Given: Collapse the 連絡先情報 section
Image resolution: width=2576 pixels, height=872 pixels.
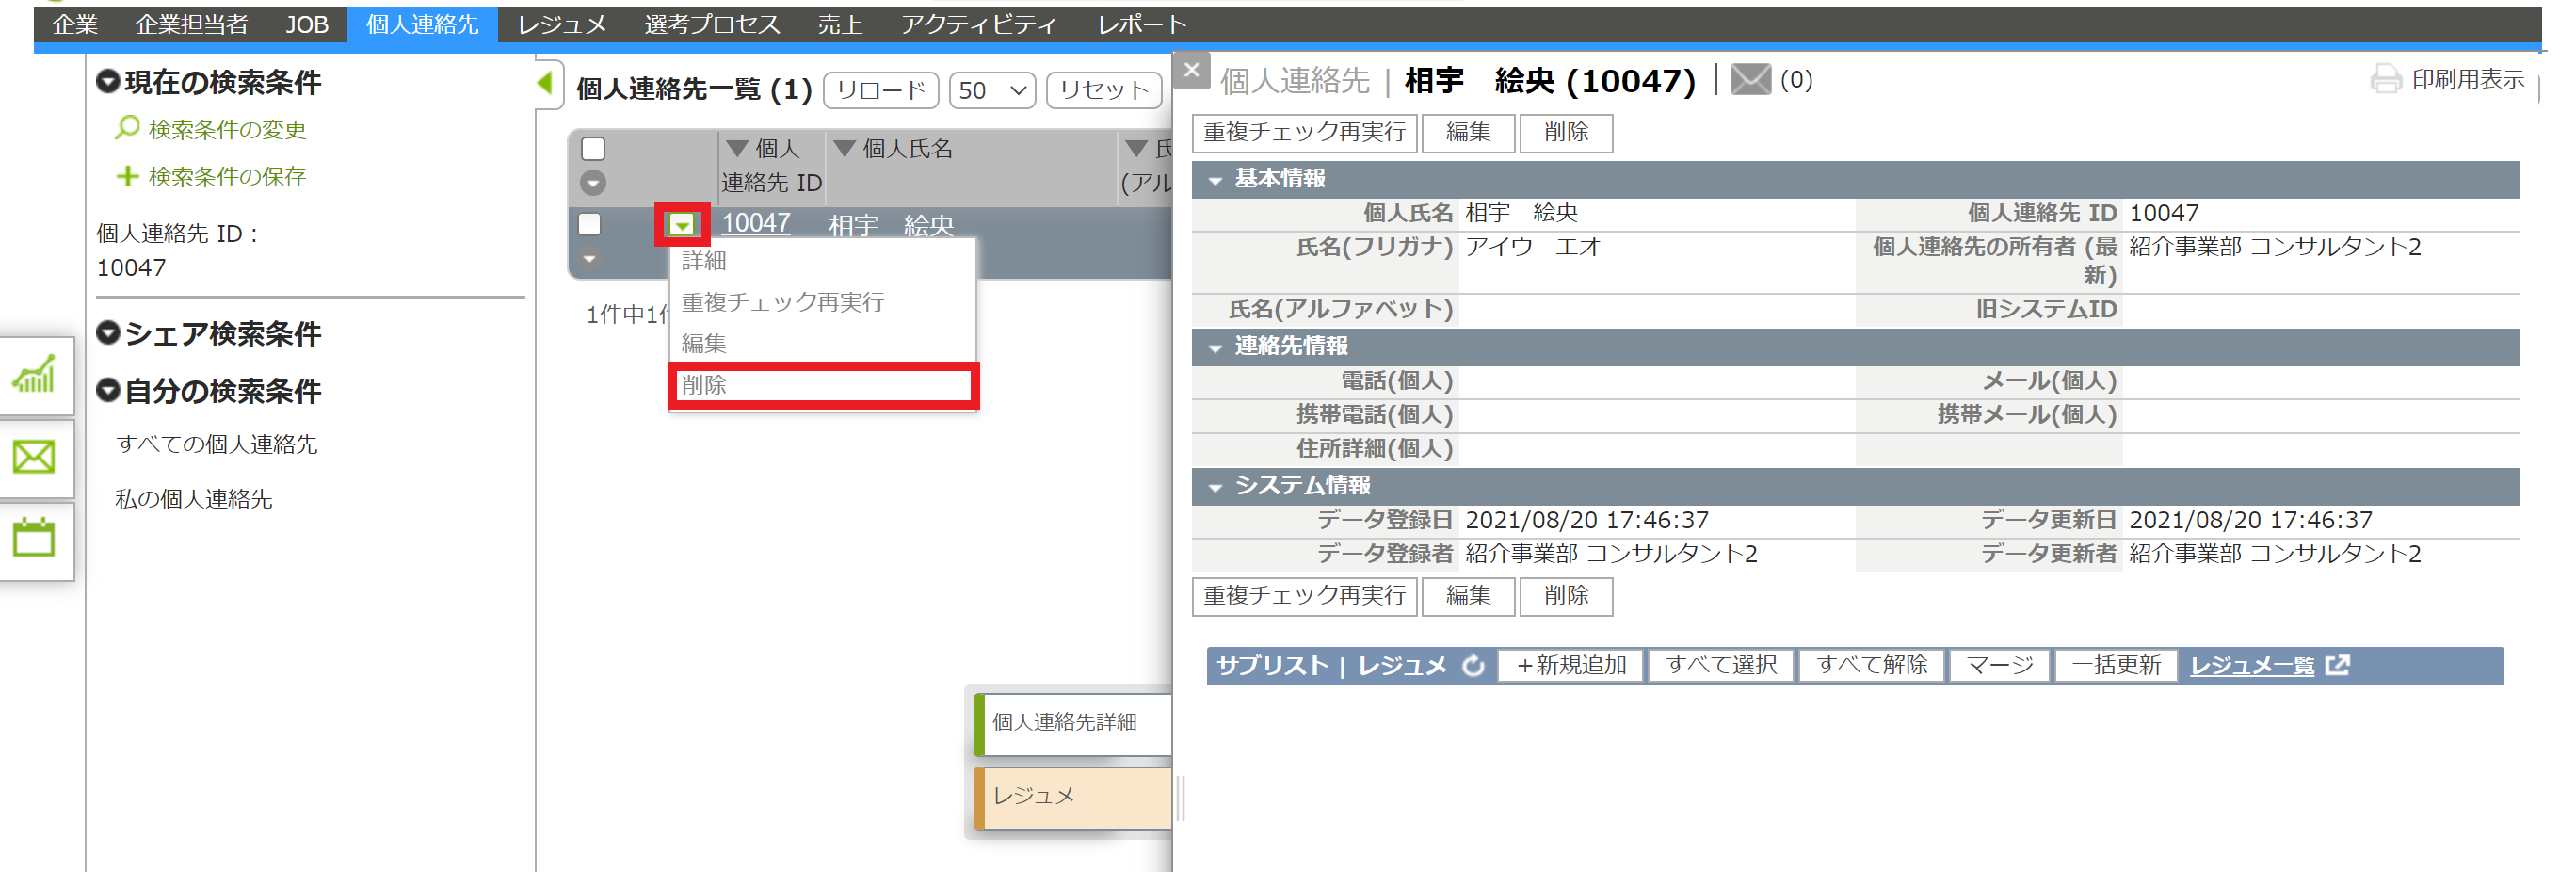Looking at the screenshot, I should click(1215, 348).
